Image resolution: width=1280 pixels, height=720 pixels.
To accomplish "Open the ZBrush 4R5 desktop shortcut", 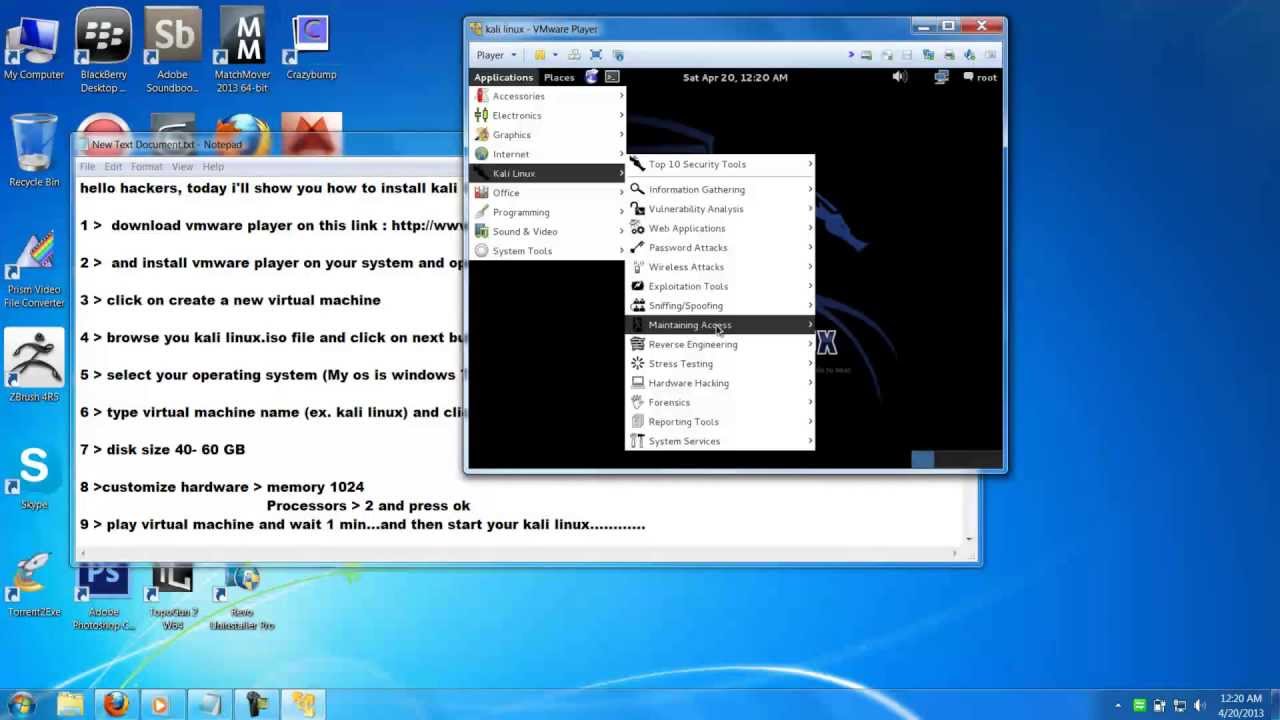I will coord(34,365).
